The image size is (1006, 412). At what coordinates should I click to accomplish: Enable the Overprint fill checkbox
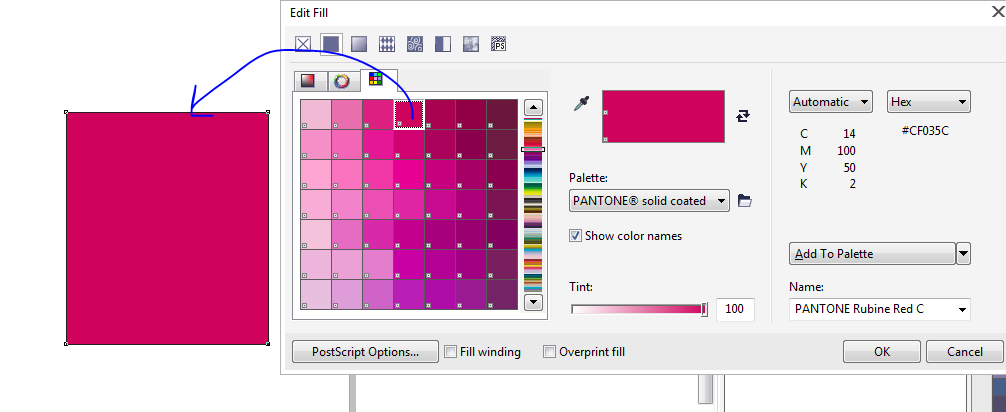pyautogui.click(x=549, y=352)
